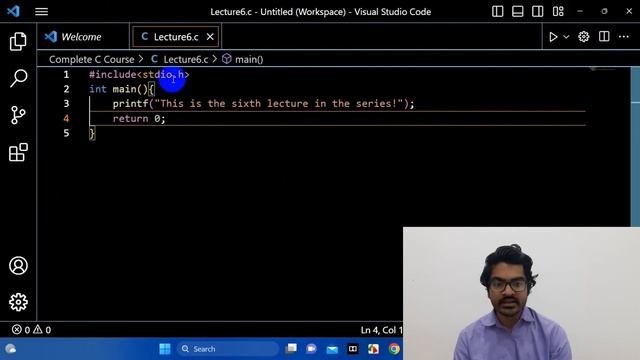Open Source Control view
This screenshot has height=360, width=640.
coord(18,115)
